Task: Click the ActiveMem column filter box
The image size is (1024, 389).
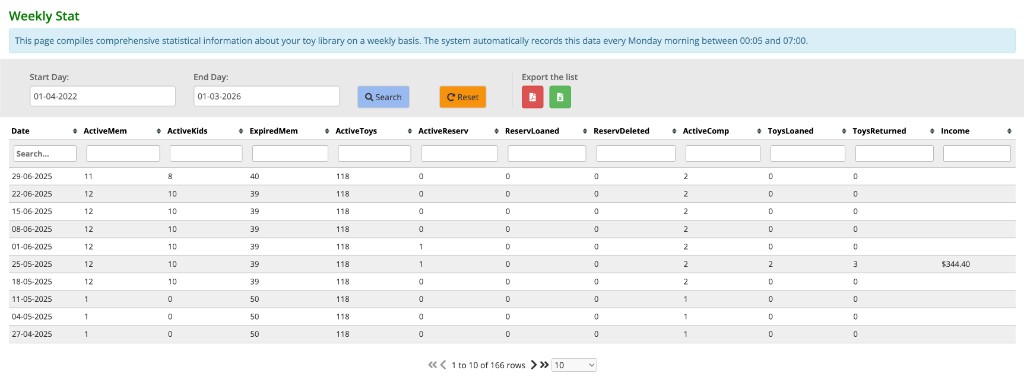Action: click(123, 153)
